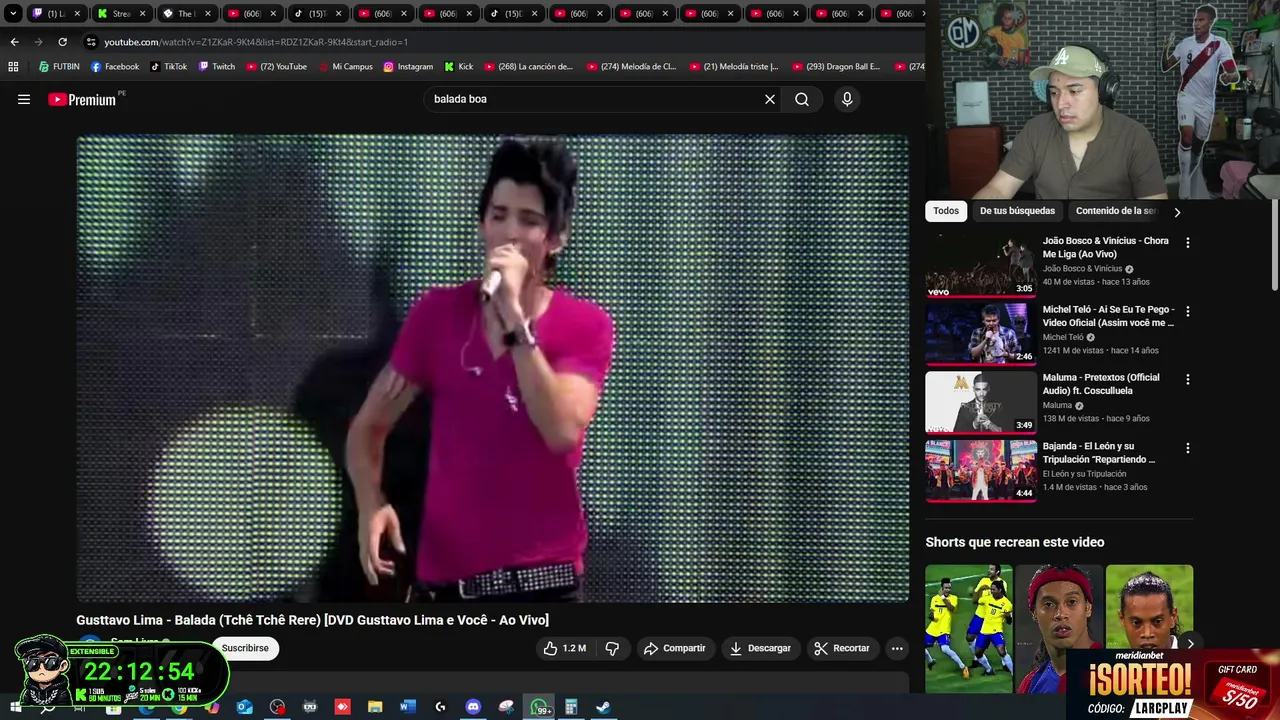Screen dimensions: 1280x720
Task: Open Calculator from the taskbar
Action: (x=571, y=707)
